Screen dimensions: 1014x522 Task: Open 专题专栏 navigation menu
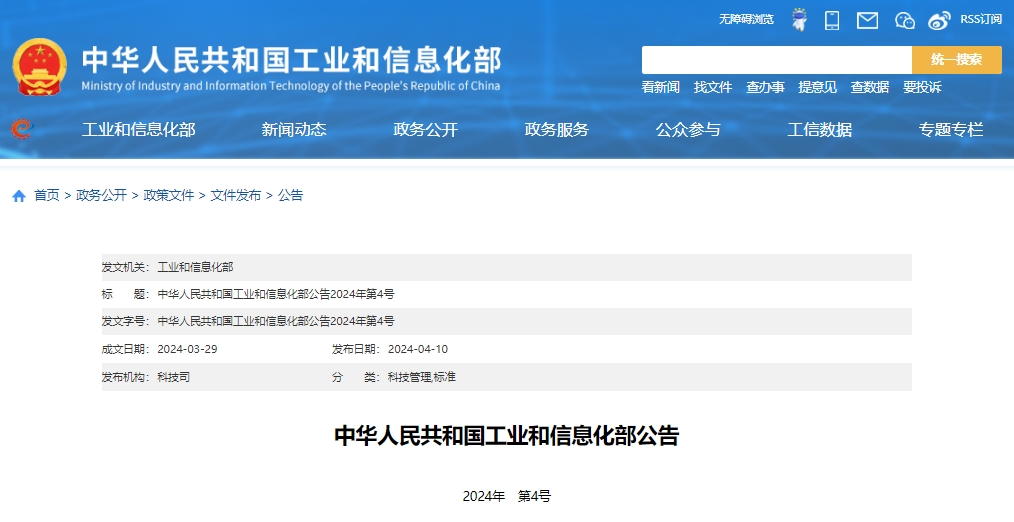951,129
